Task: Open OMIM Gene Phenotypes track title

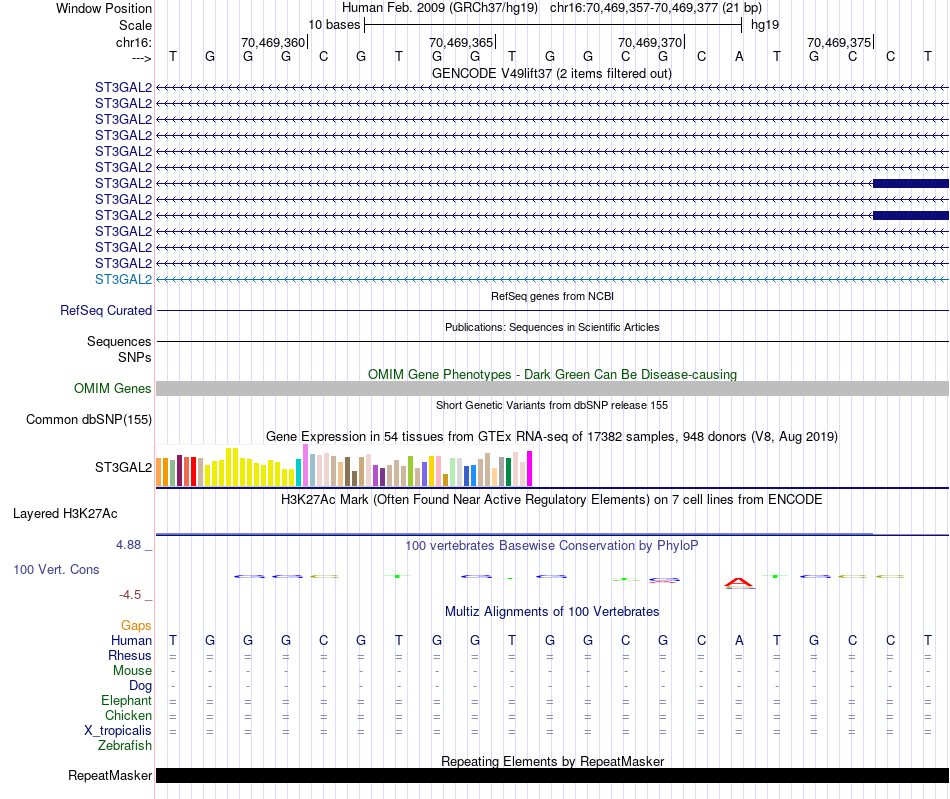Action: click(x=552, y=374)
